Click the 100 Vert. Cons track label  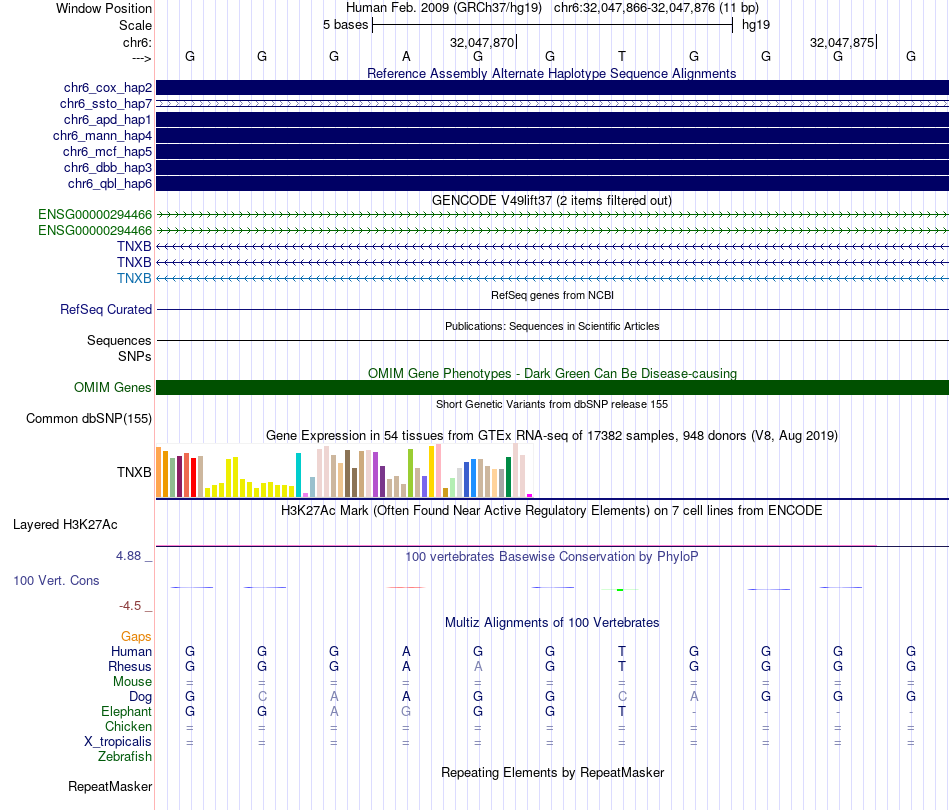pyautogui.click(x=56, y=580)
